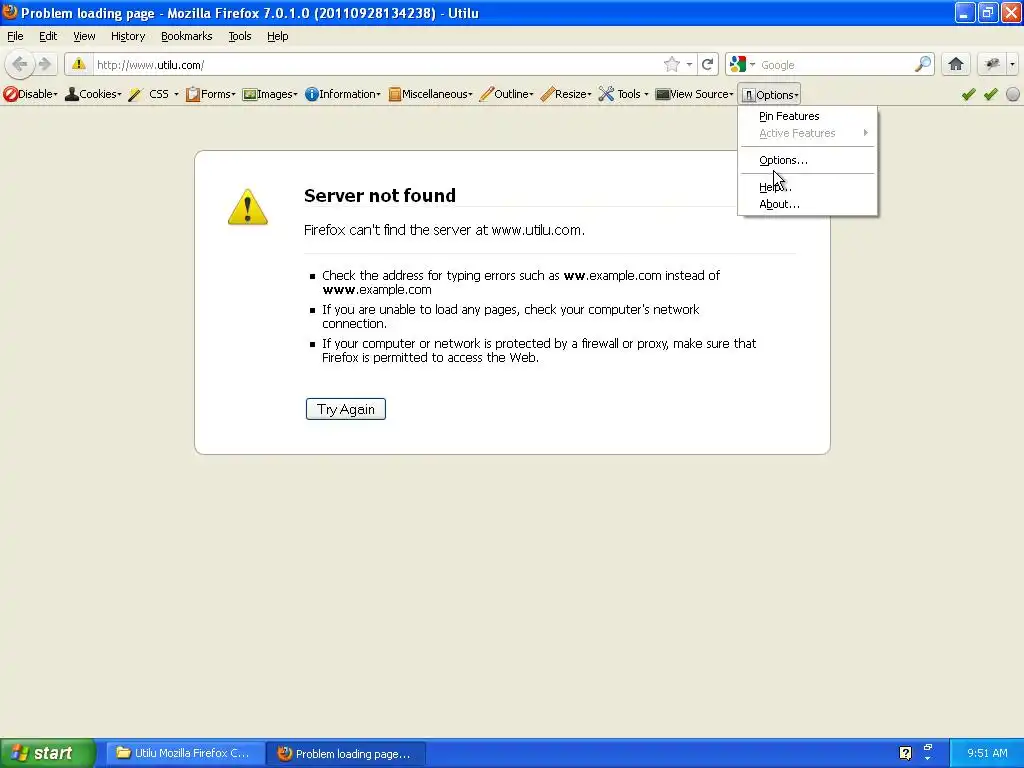Image resolution: width=1024 pixels, height=768 pixels.
Task: Open the Windows start button
Action: [x=48, y=753]
